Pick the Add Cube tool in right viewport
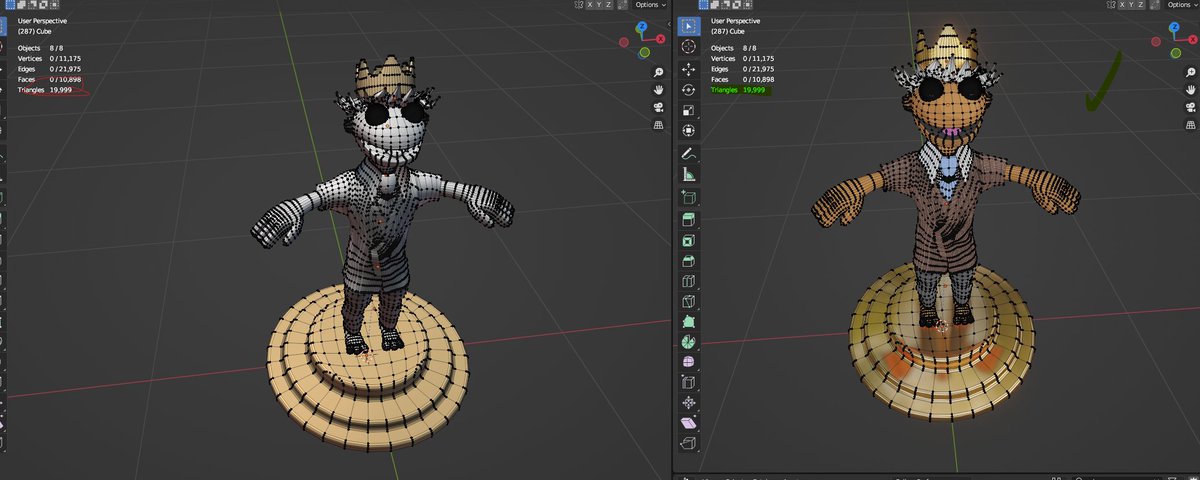This screenshot has width=1200, height=480. [x=688, y=198]
